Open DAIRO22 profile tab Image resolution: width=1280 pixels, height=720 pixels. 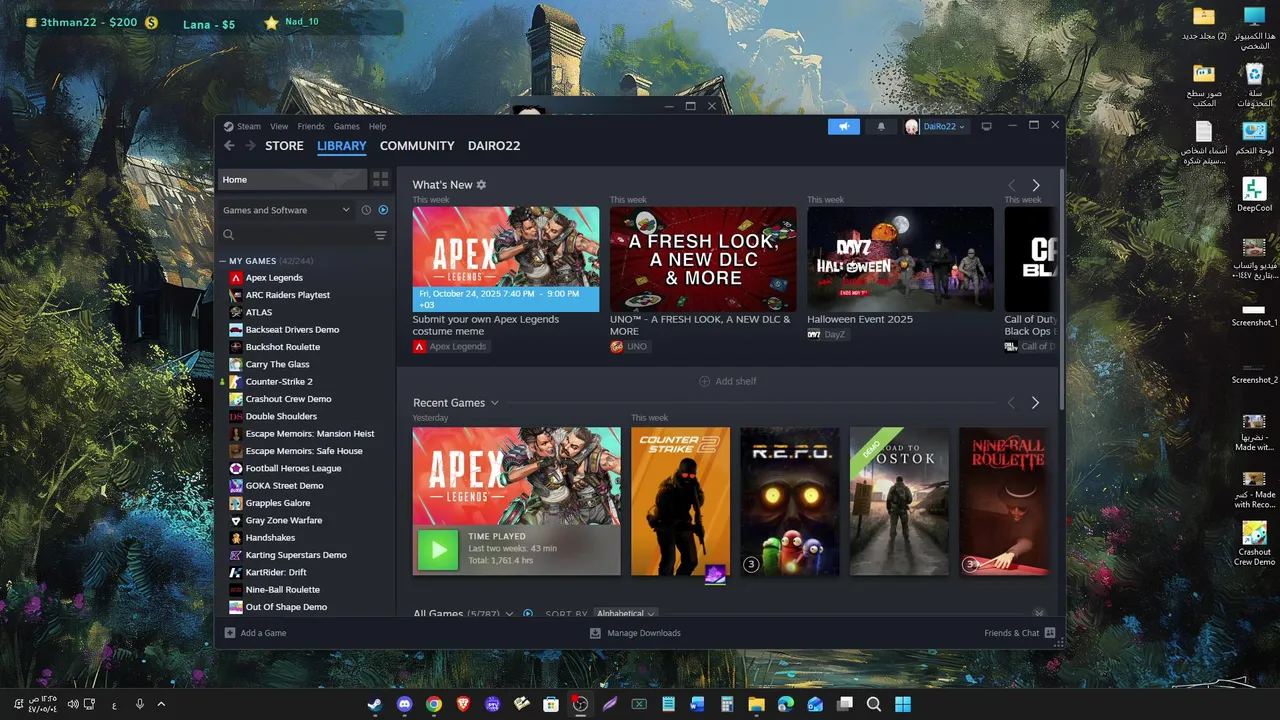494,146
